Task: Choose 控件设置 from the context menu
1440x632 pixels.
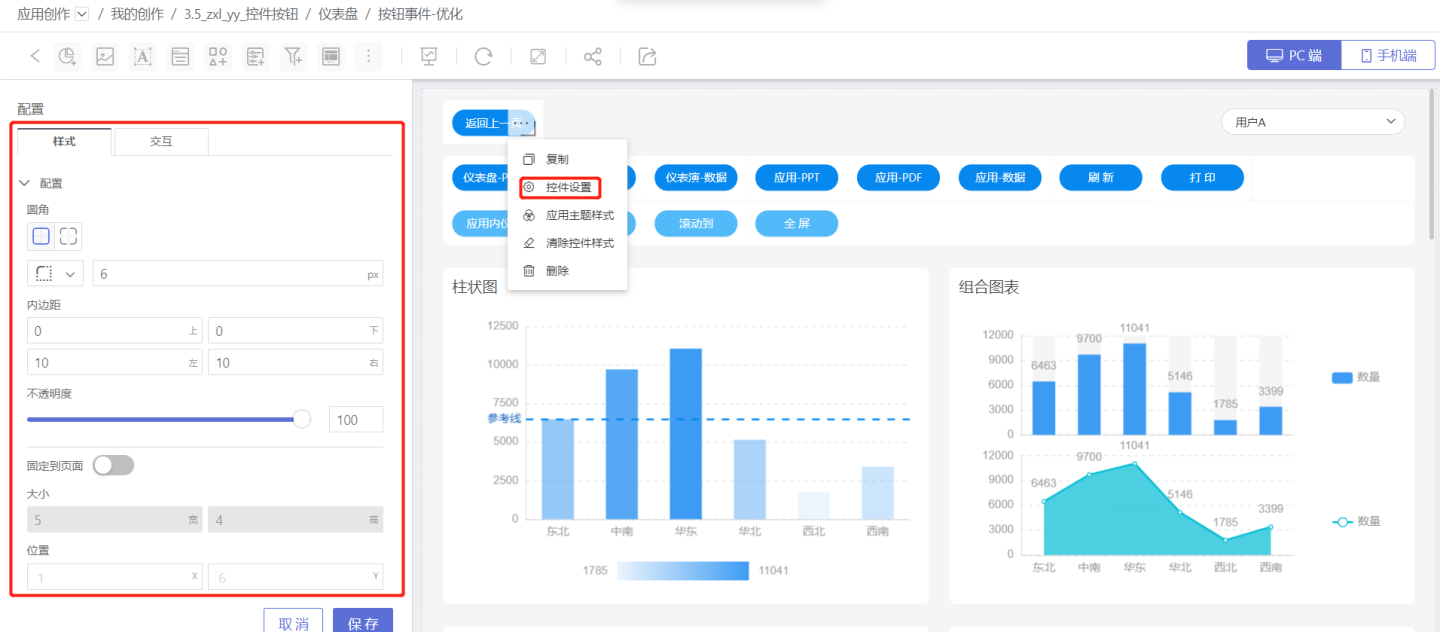Action: coord(568,187)
